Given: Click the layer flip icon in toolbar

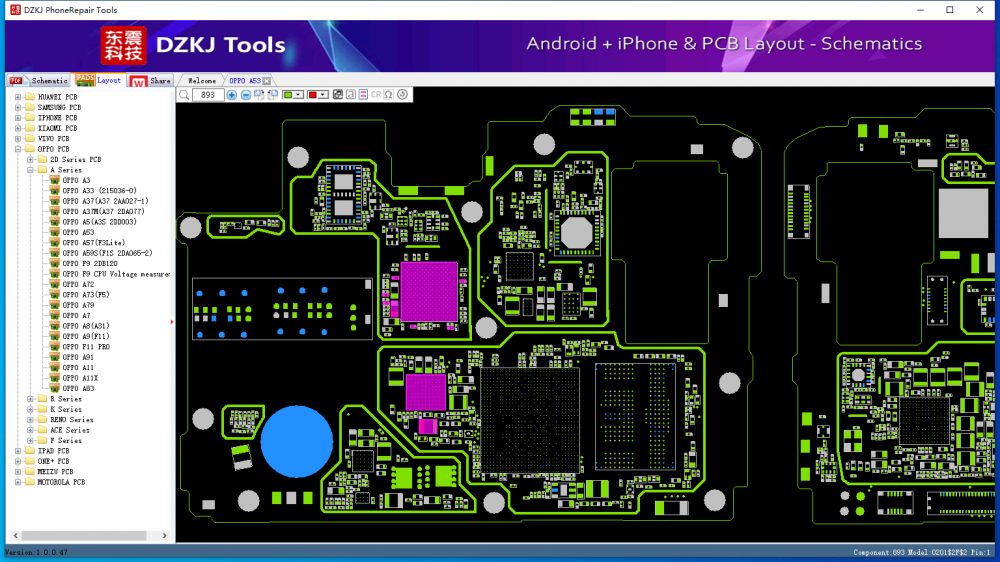Looking at the screenshot, I should 337,95.
